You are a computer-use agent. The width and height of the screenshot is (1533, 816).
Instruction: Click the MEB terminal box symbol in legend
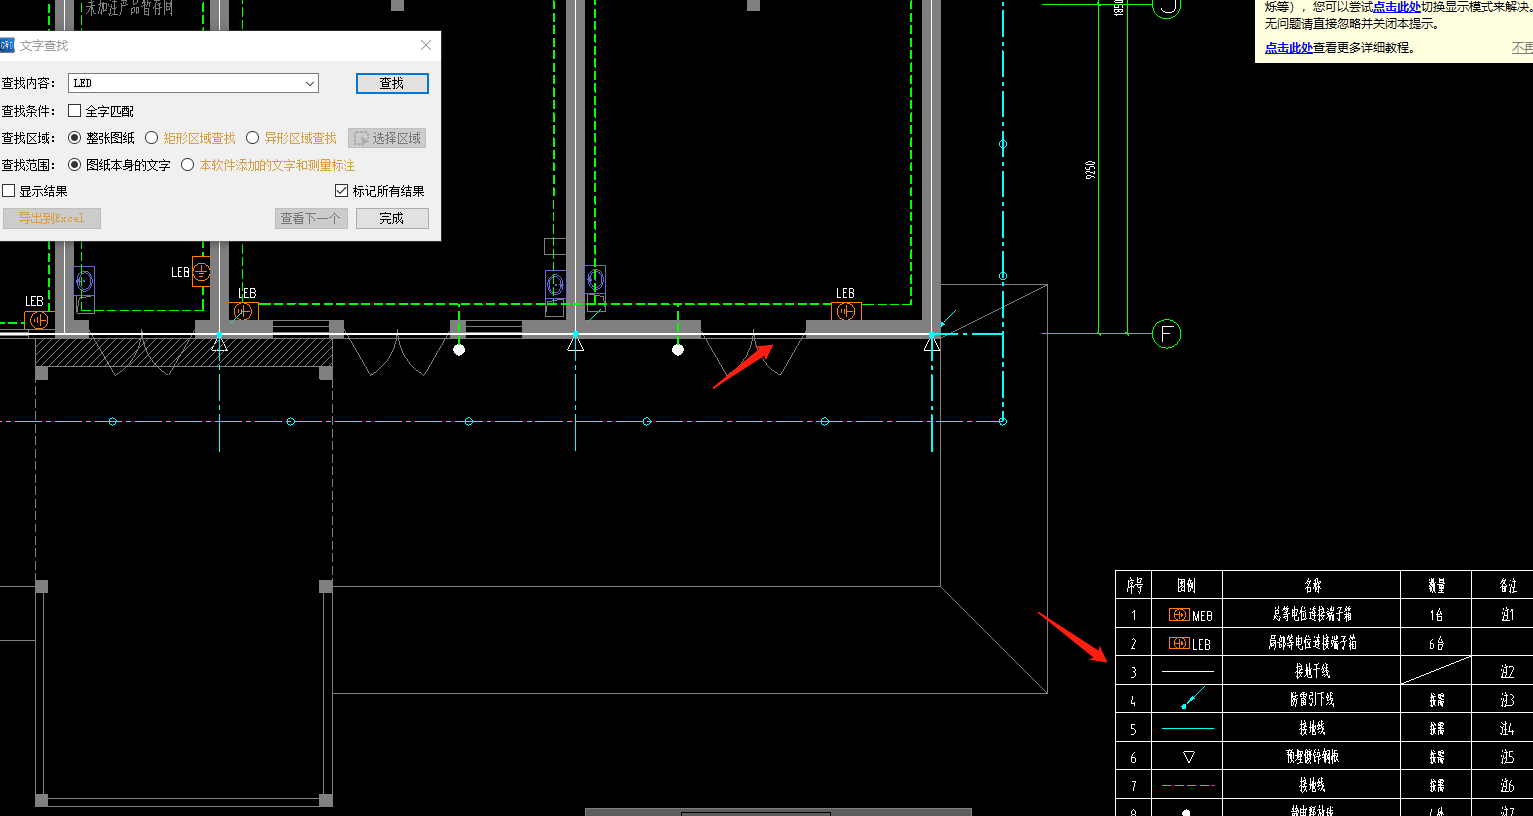coord(1179,615)
